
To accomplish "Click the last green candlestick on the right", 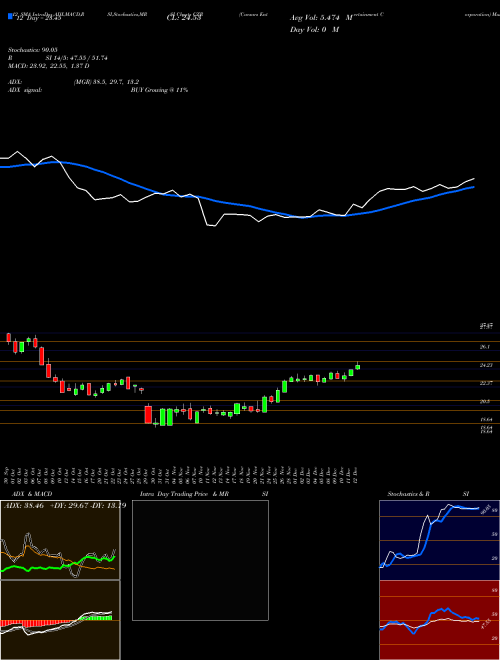I will tap(358, 367).
